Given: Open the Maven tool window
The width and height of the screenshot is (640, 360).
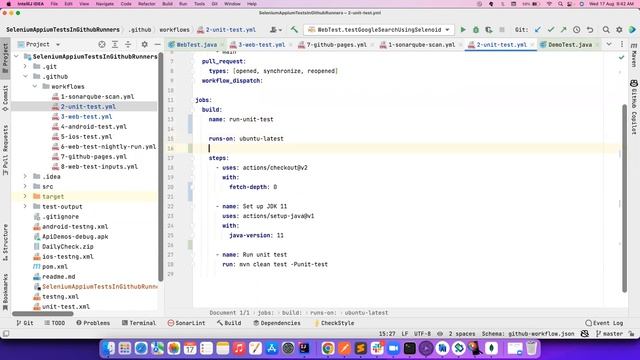Looking at the screenshot, I should (634, 55).
